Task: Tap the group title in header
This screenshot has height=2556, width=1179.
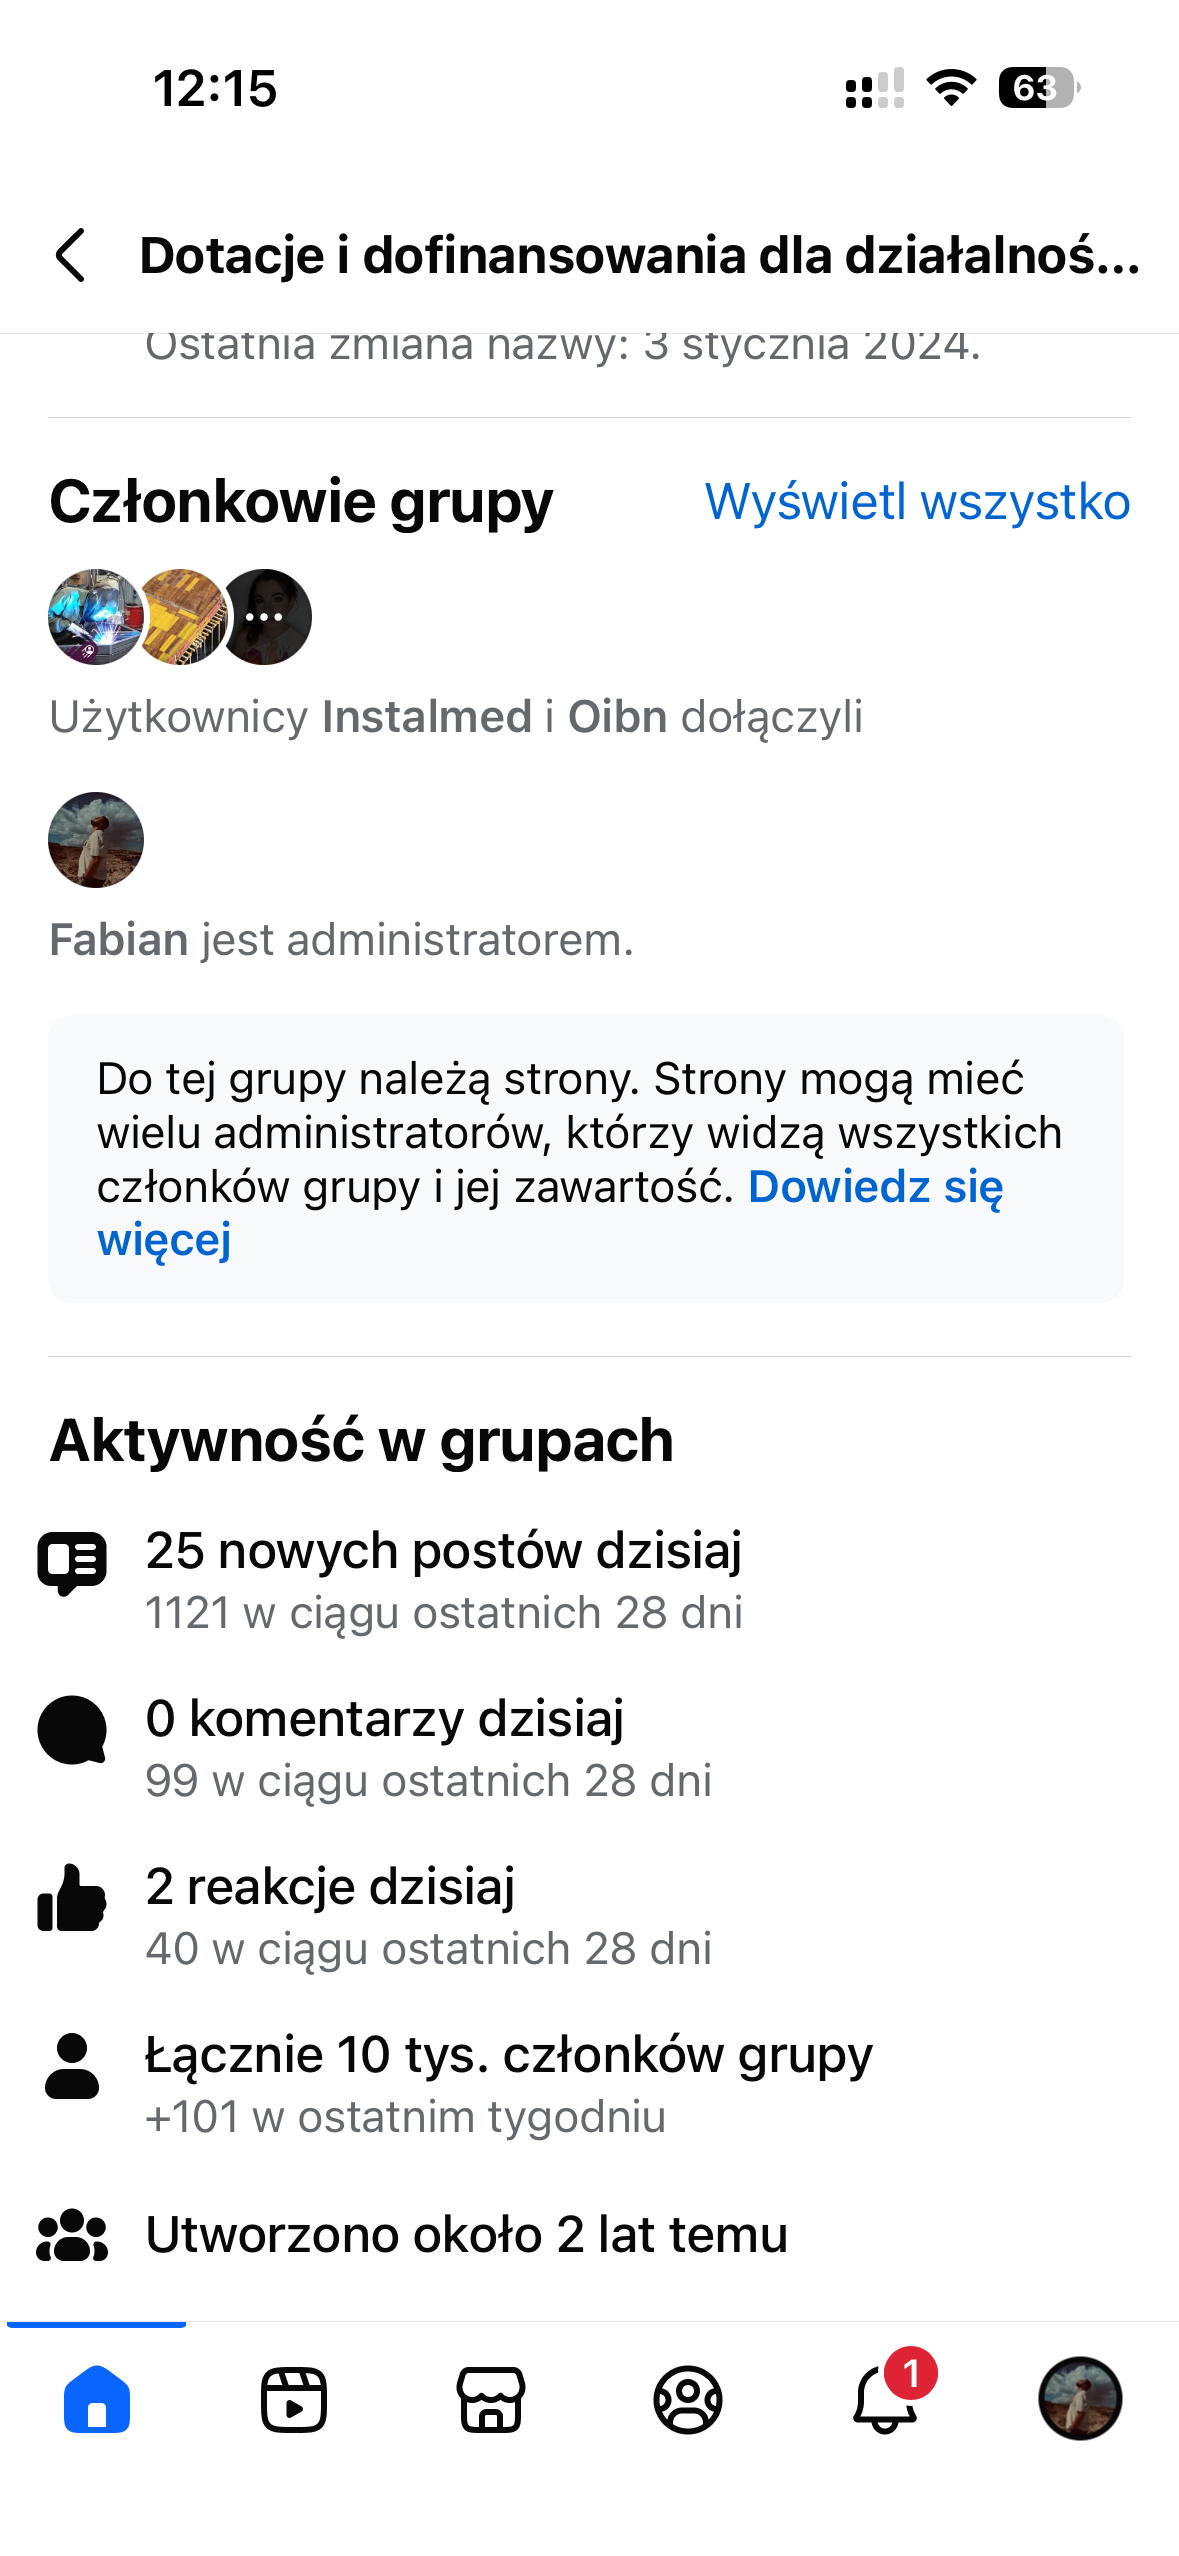Action: pyautogui.click(x=640, y=256)
